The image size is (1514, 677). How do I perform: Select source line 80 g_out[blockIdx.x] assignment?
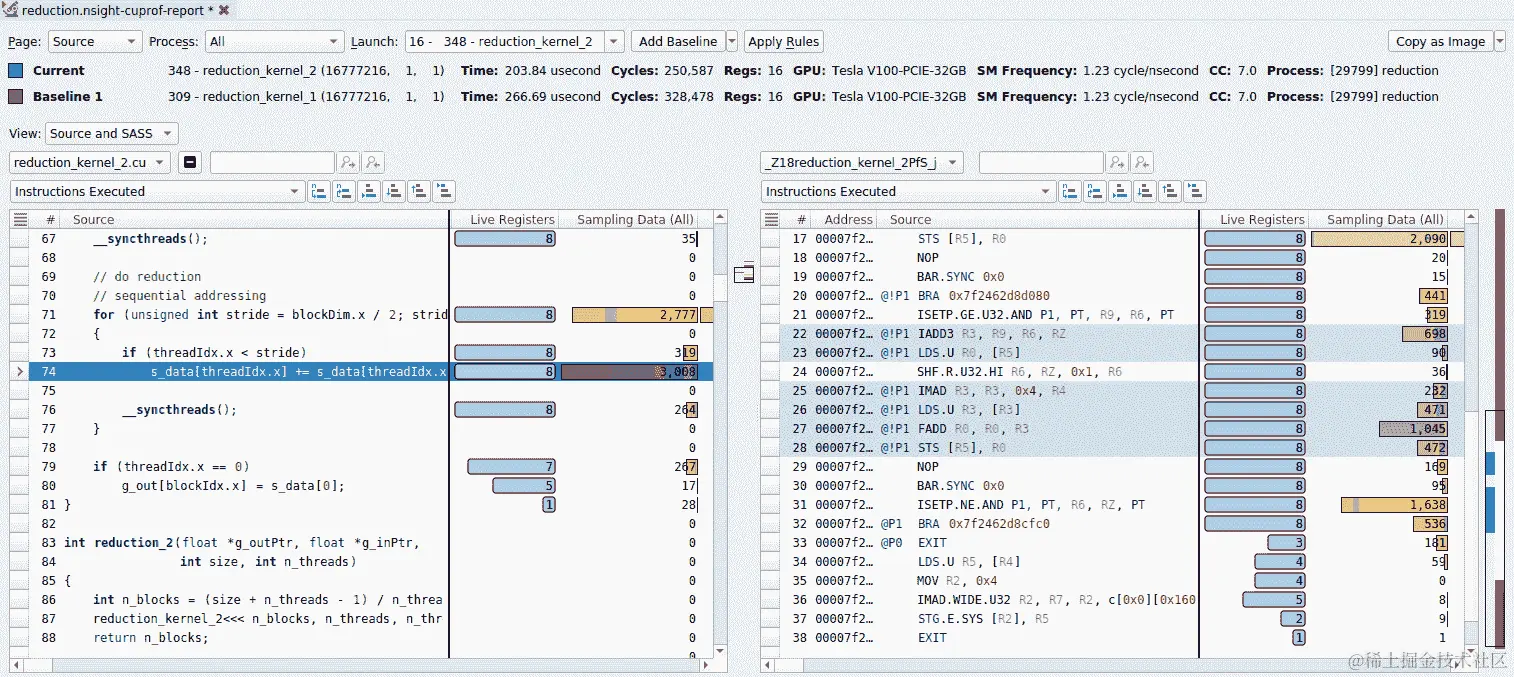(361, 486)
